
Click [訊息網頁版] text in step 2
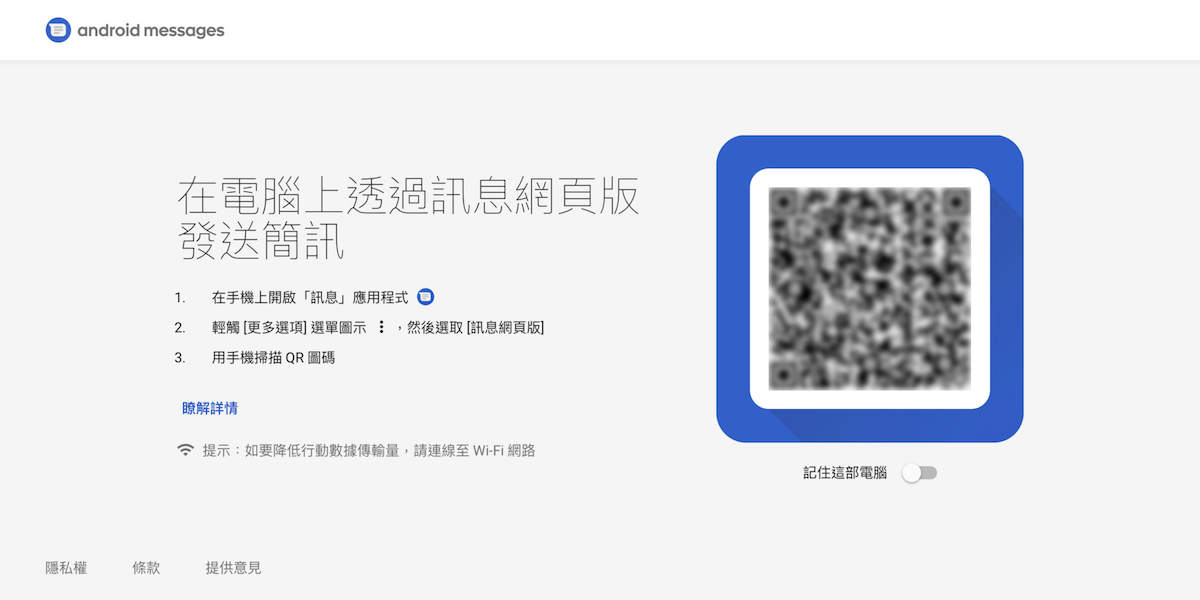505,327
